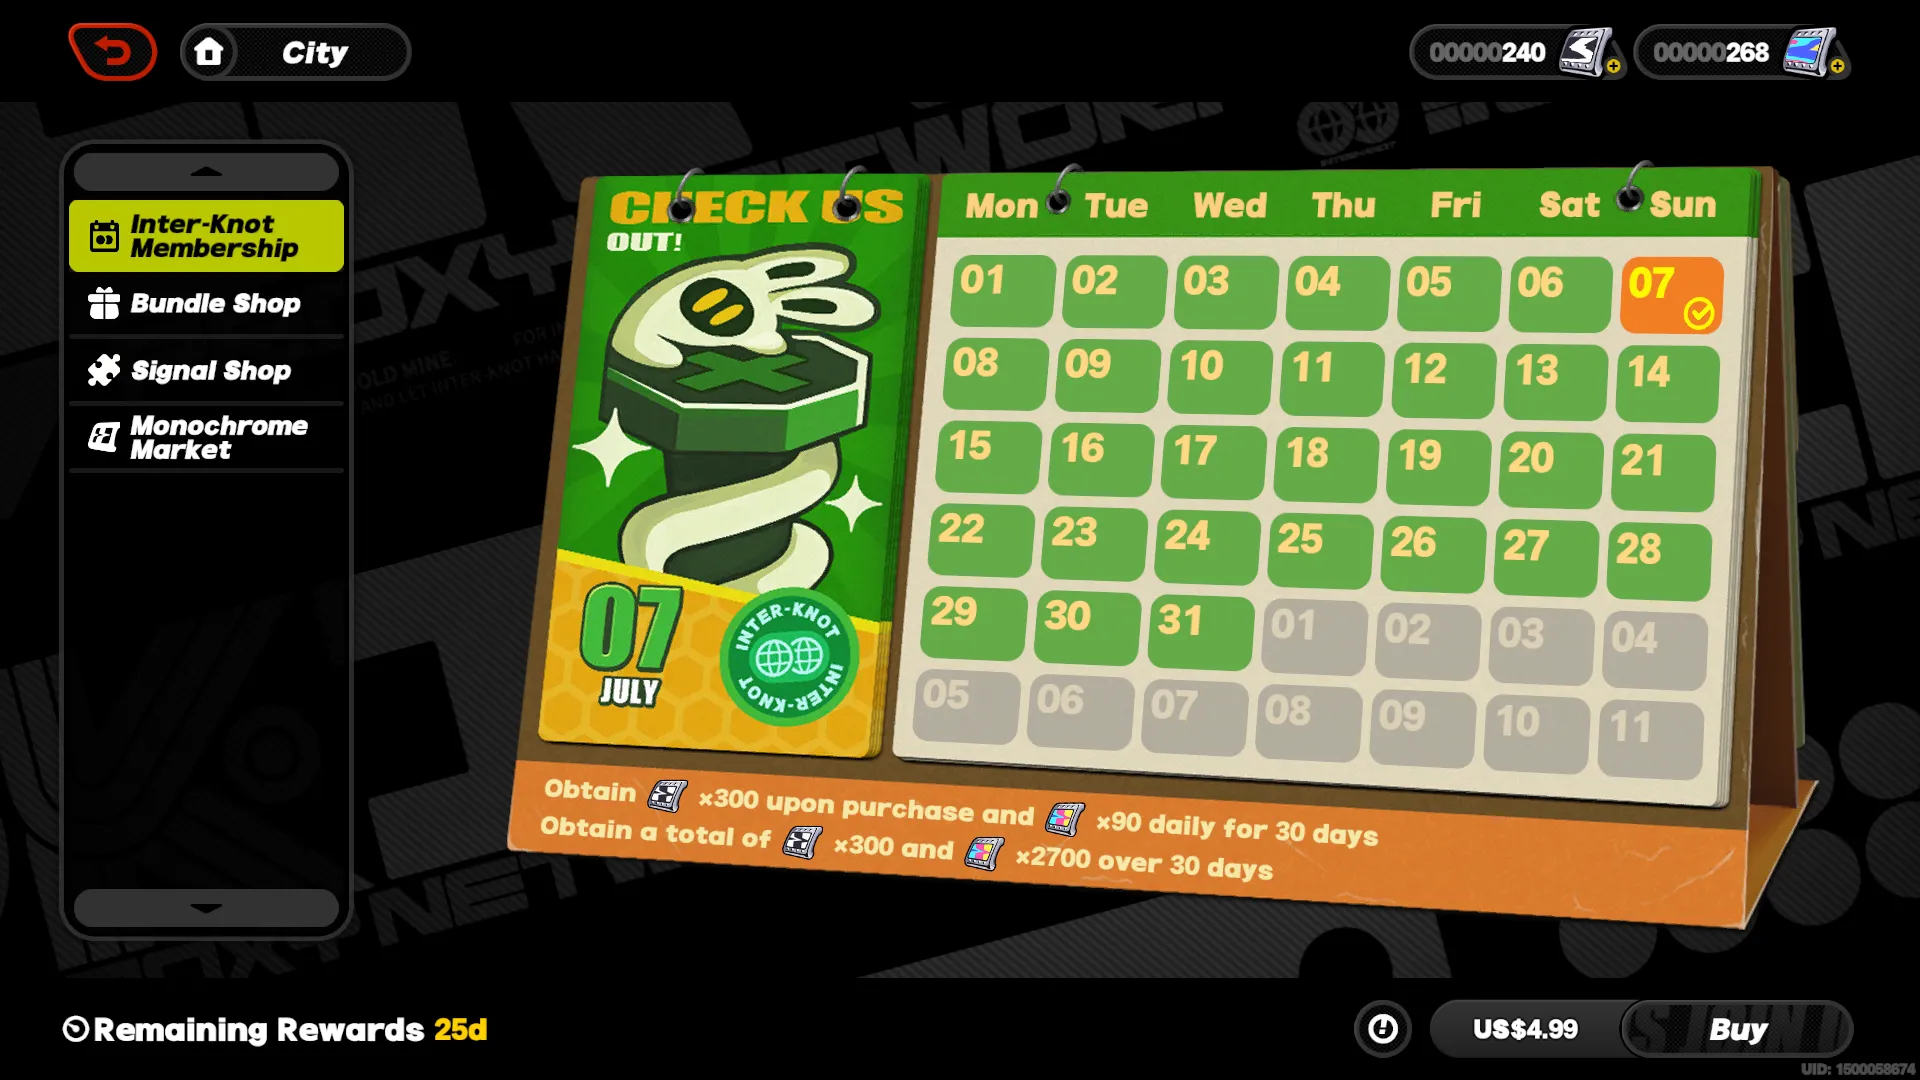Click the power/info icon near Buy button
The image size is (1920, 1080).
coord(1382,1029)
